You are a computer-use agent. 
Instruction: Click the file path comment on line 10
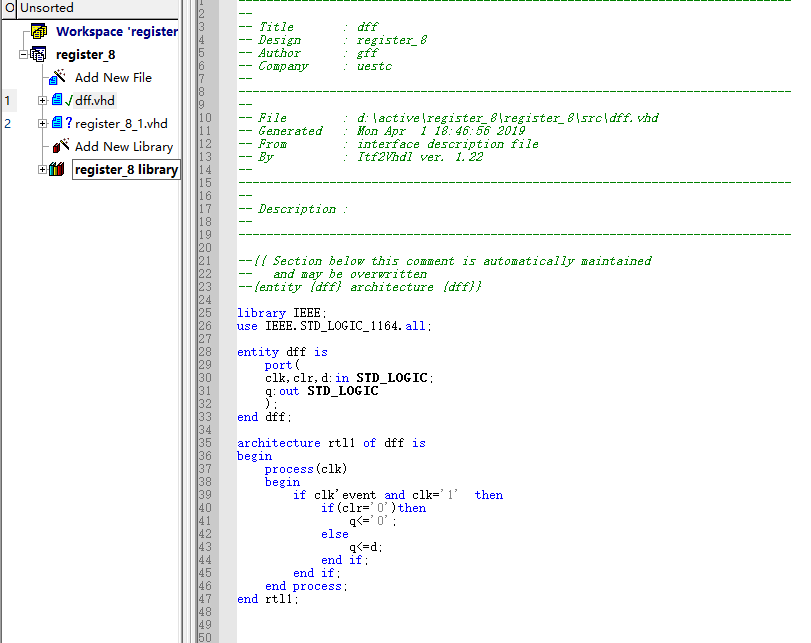tap(448, 118)
